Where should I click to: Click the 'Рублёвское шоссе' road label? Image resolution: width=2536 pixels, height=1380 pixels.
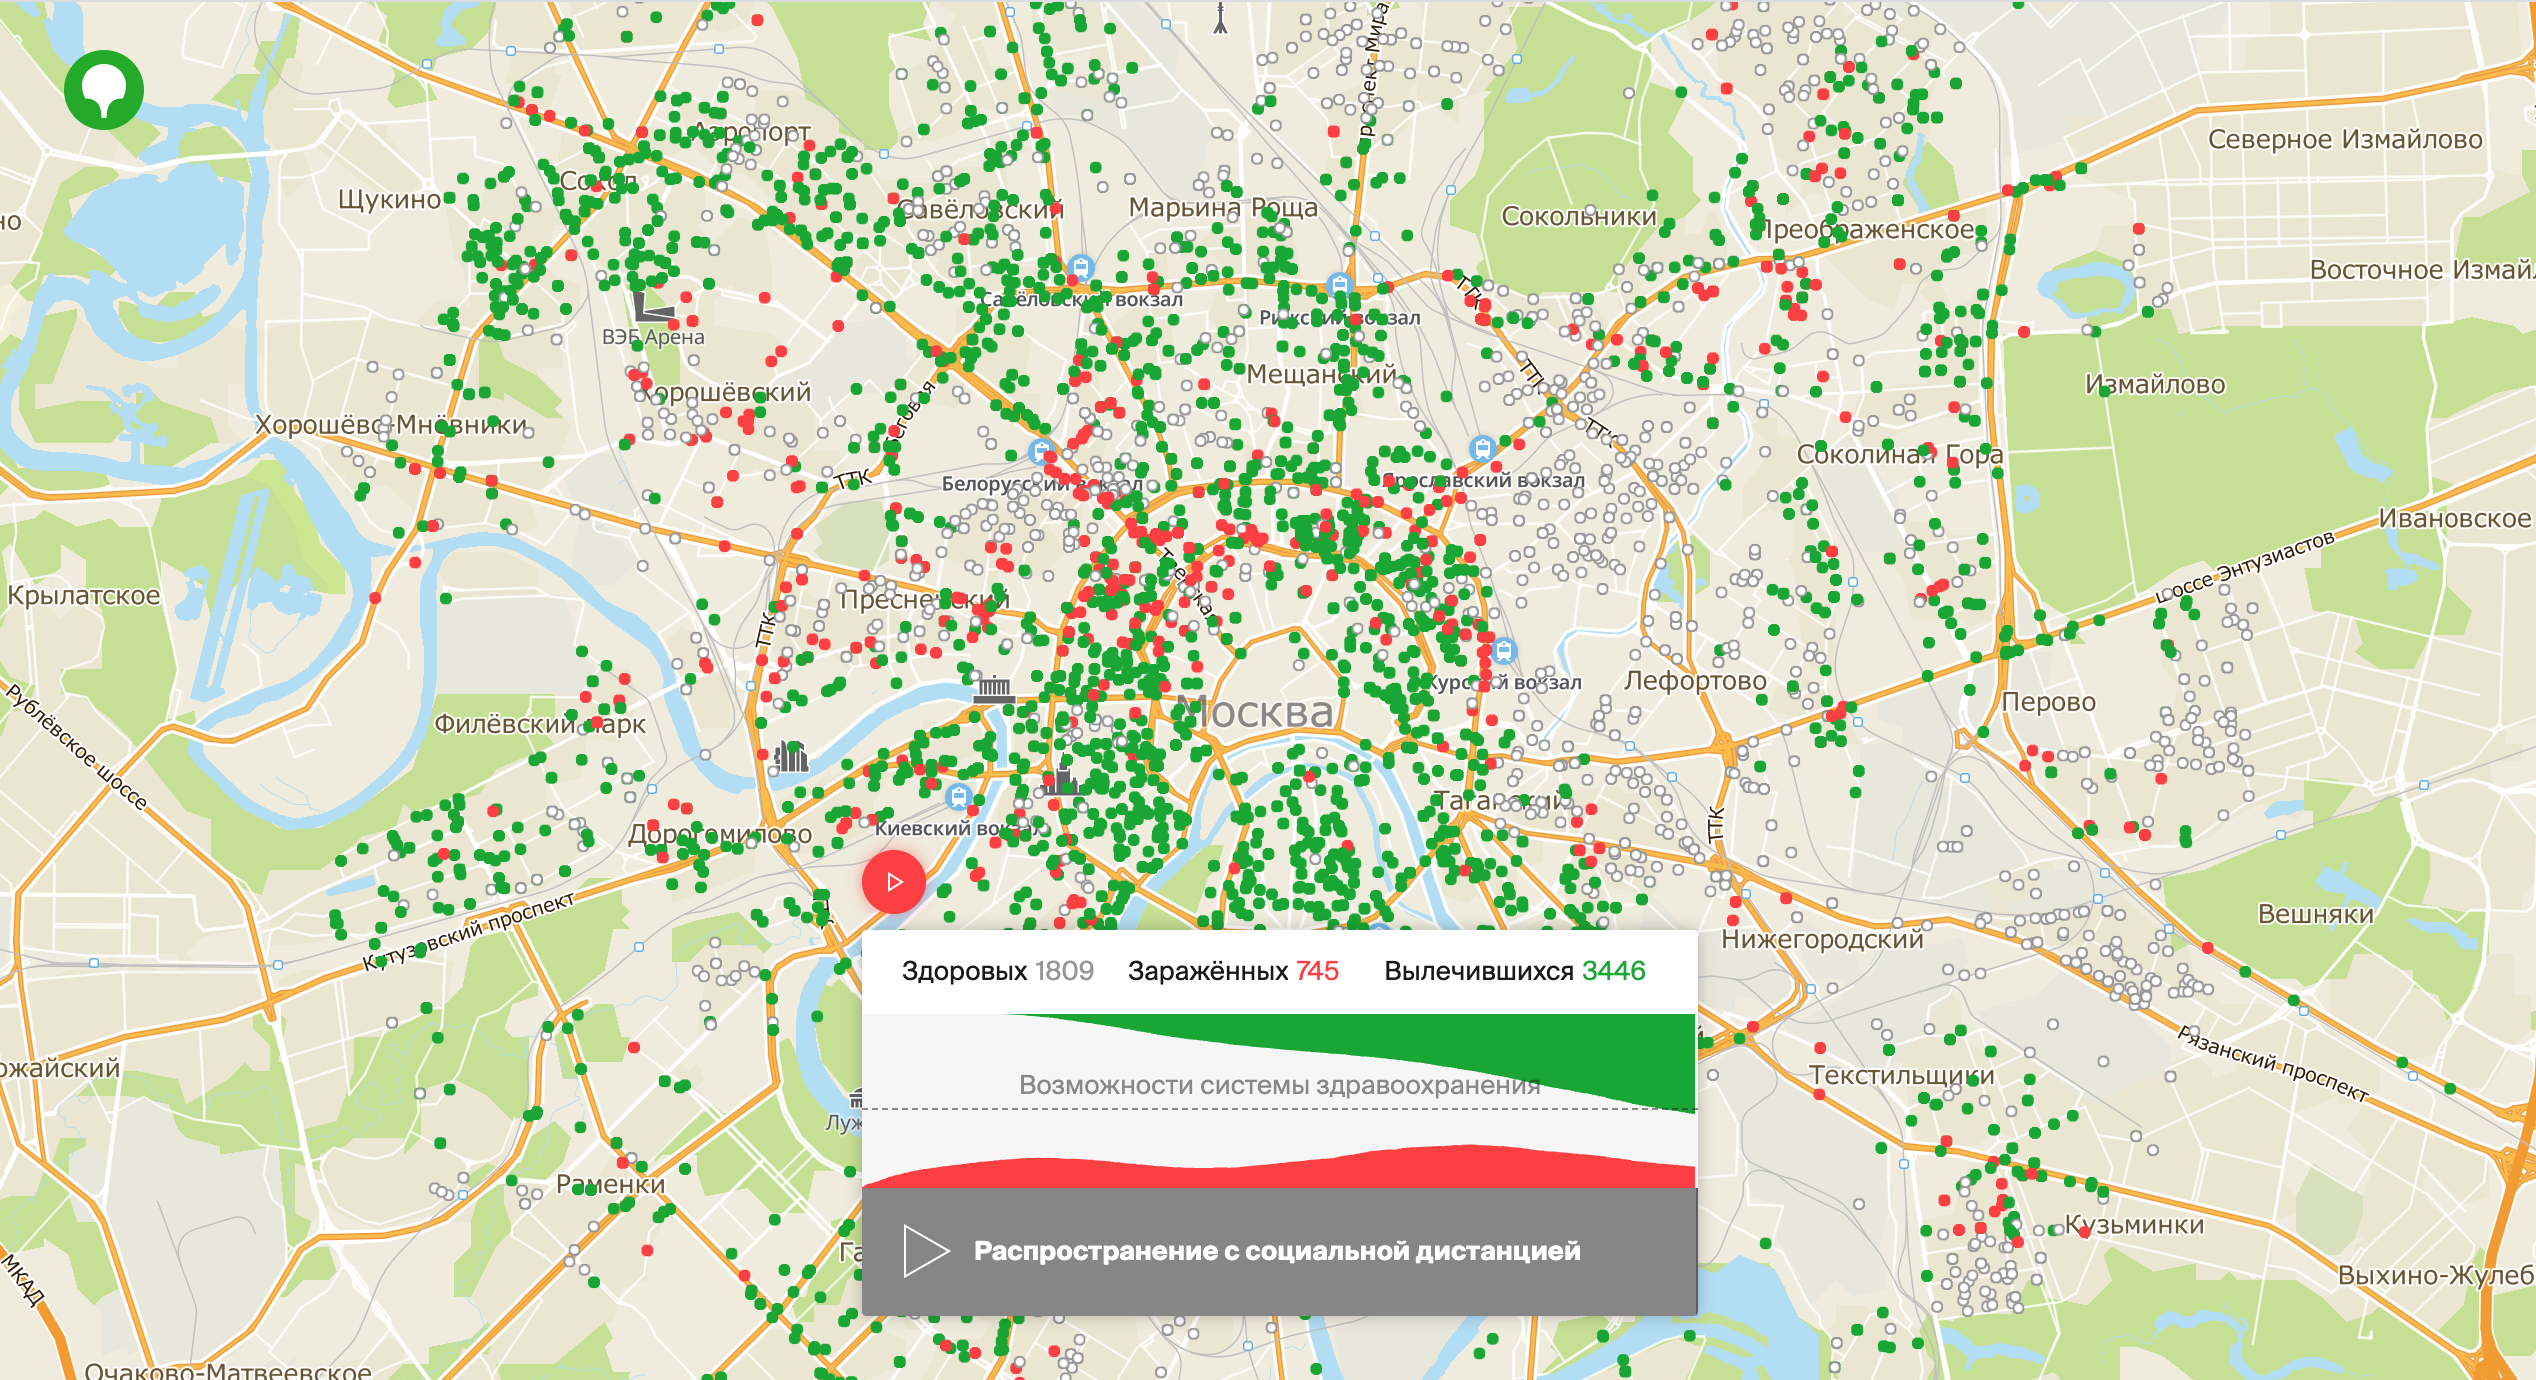click(76, 746)
